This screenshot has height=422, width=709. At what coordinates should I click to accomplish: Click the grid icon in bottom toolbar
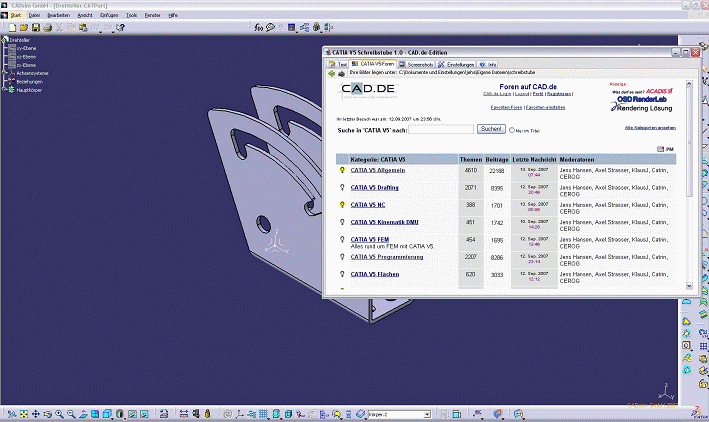click(264, 414)
